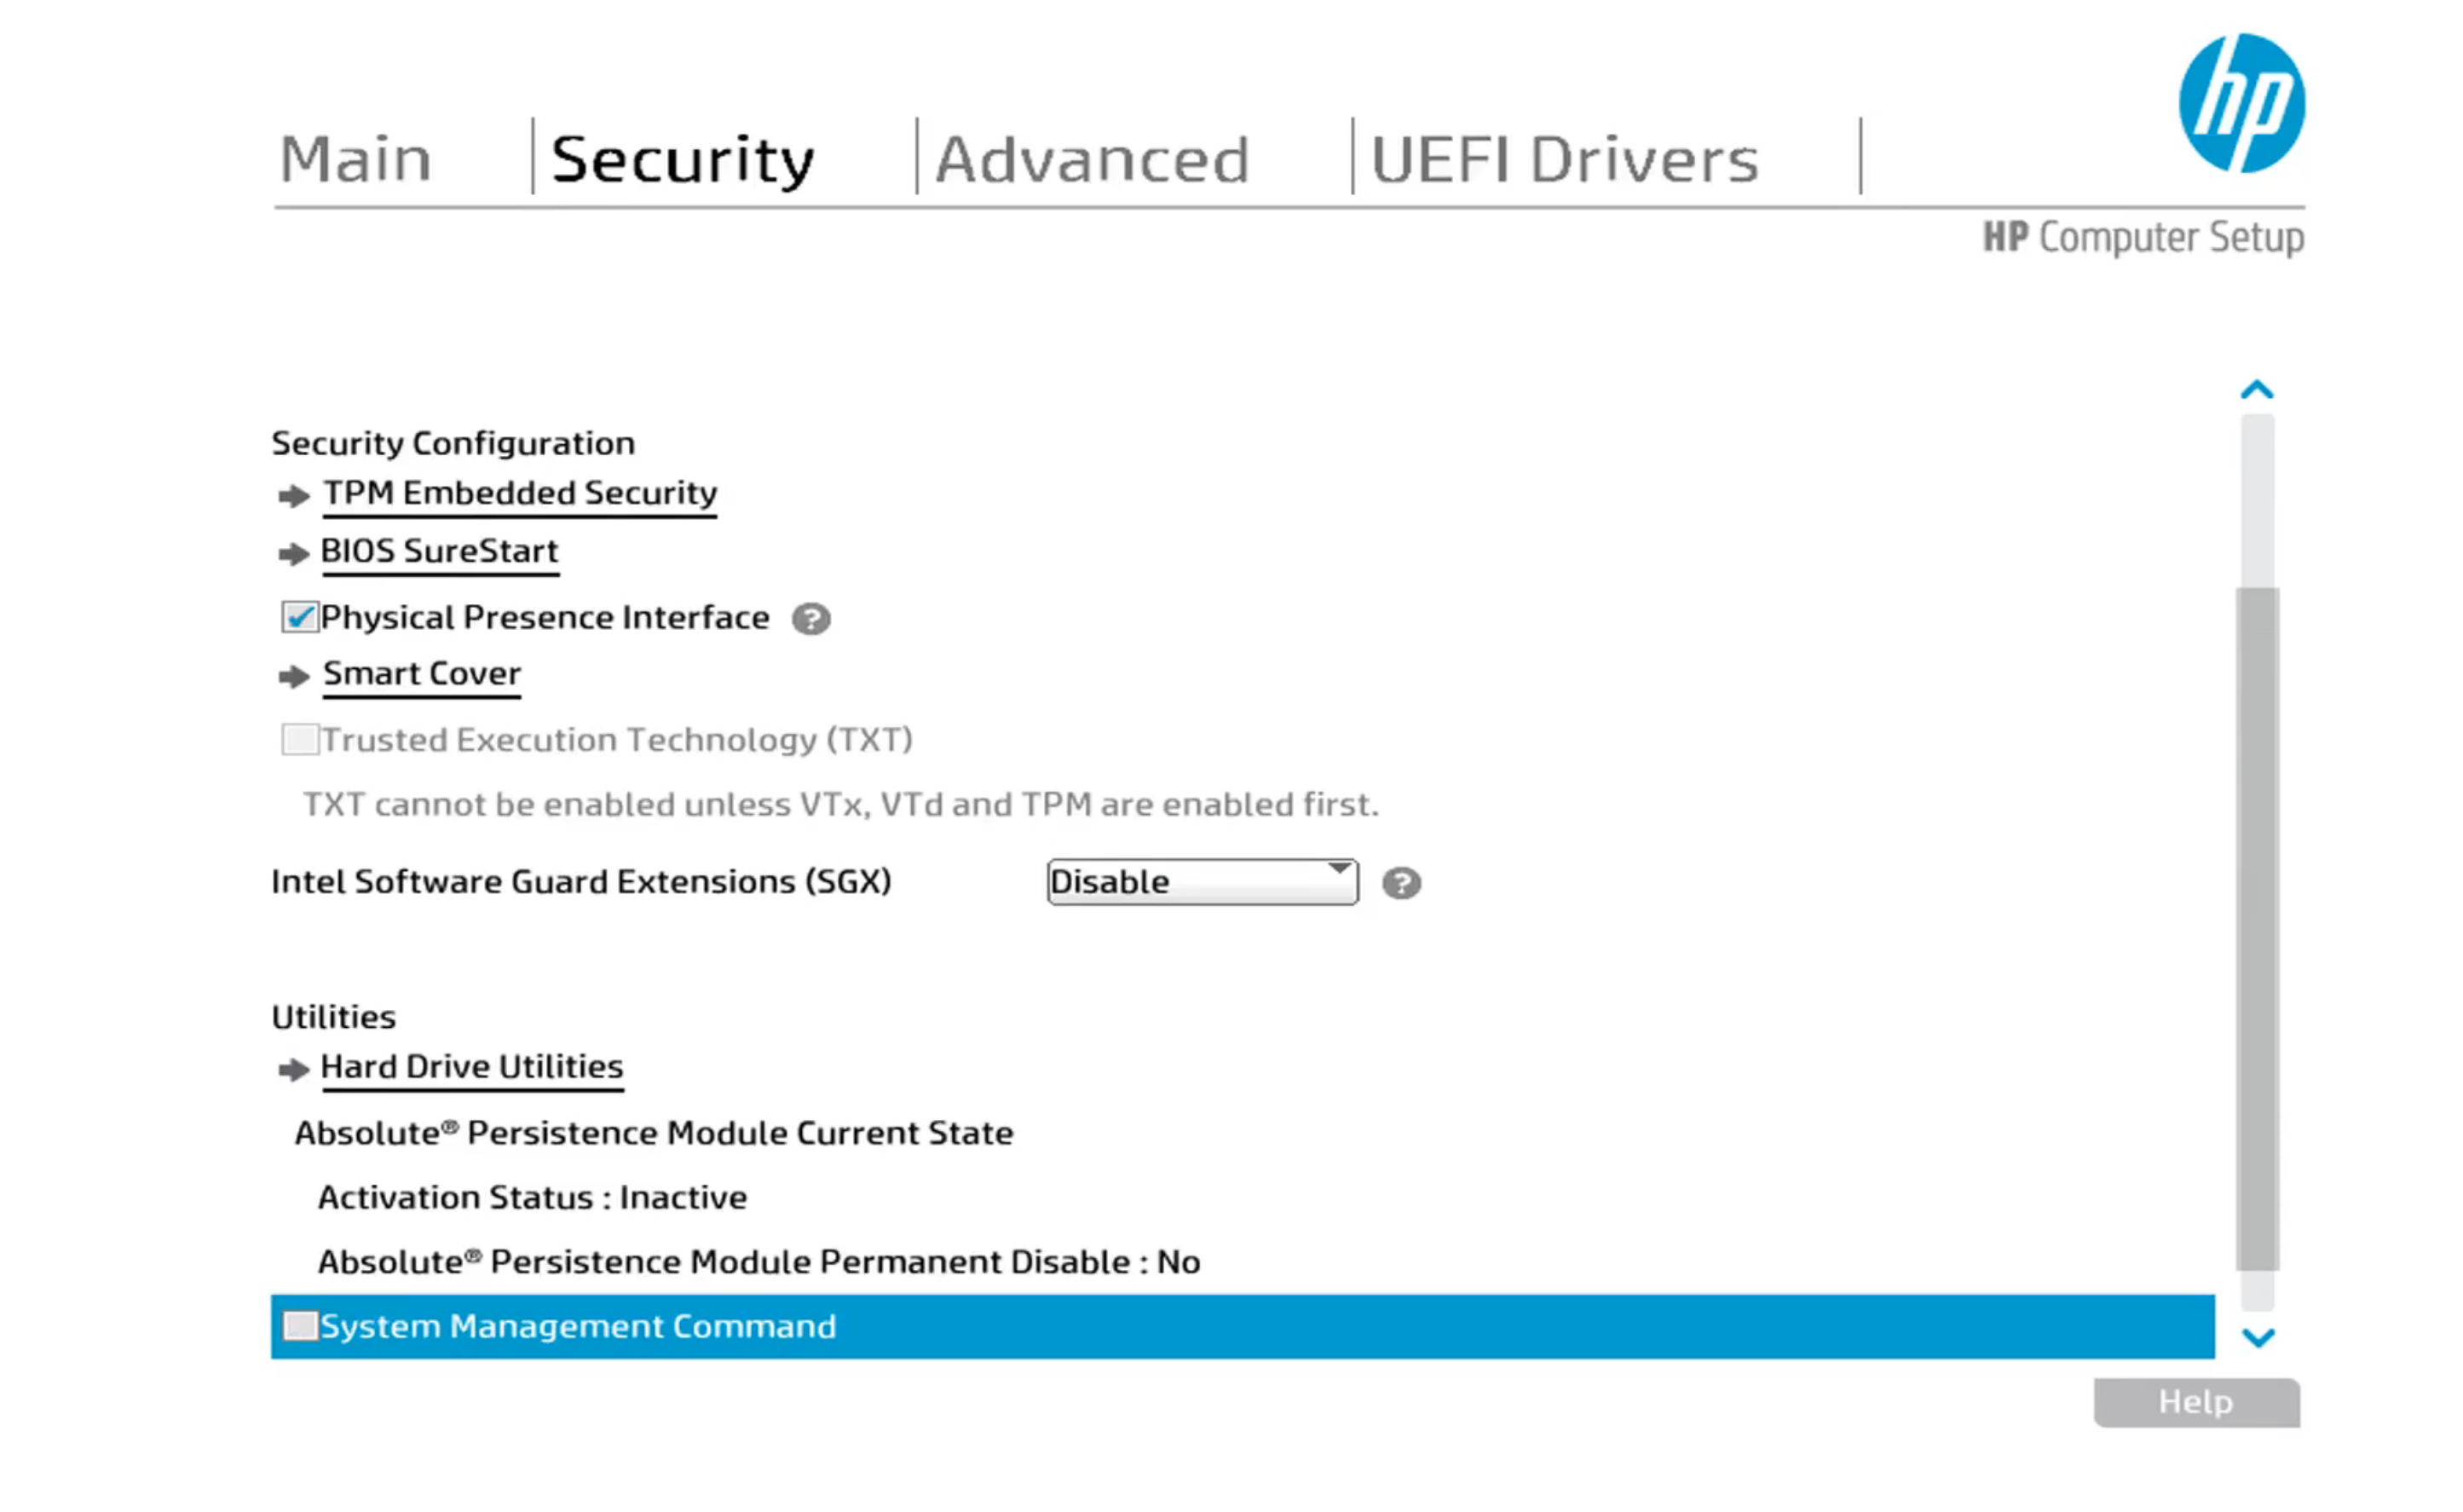Enable System Management Command checkbox
The width and height of the screenshot is (2463, 1512).
[x=299, y=1326]
